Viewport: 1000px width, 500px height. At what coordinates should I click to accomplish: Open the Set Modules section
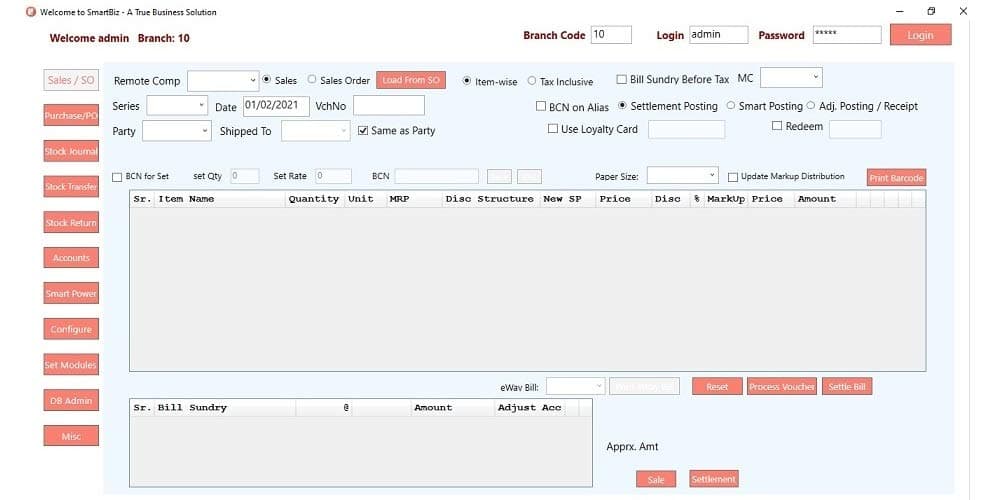71,365
